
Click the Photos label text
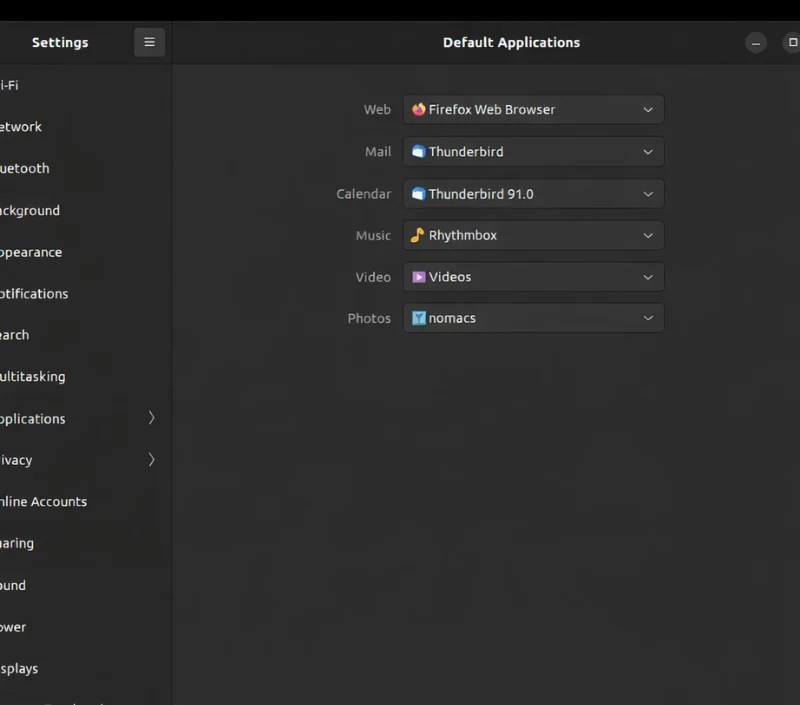pyautogui.click(x=369, y=318)
